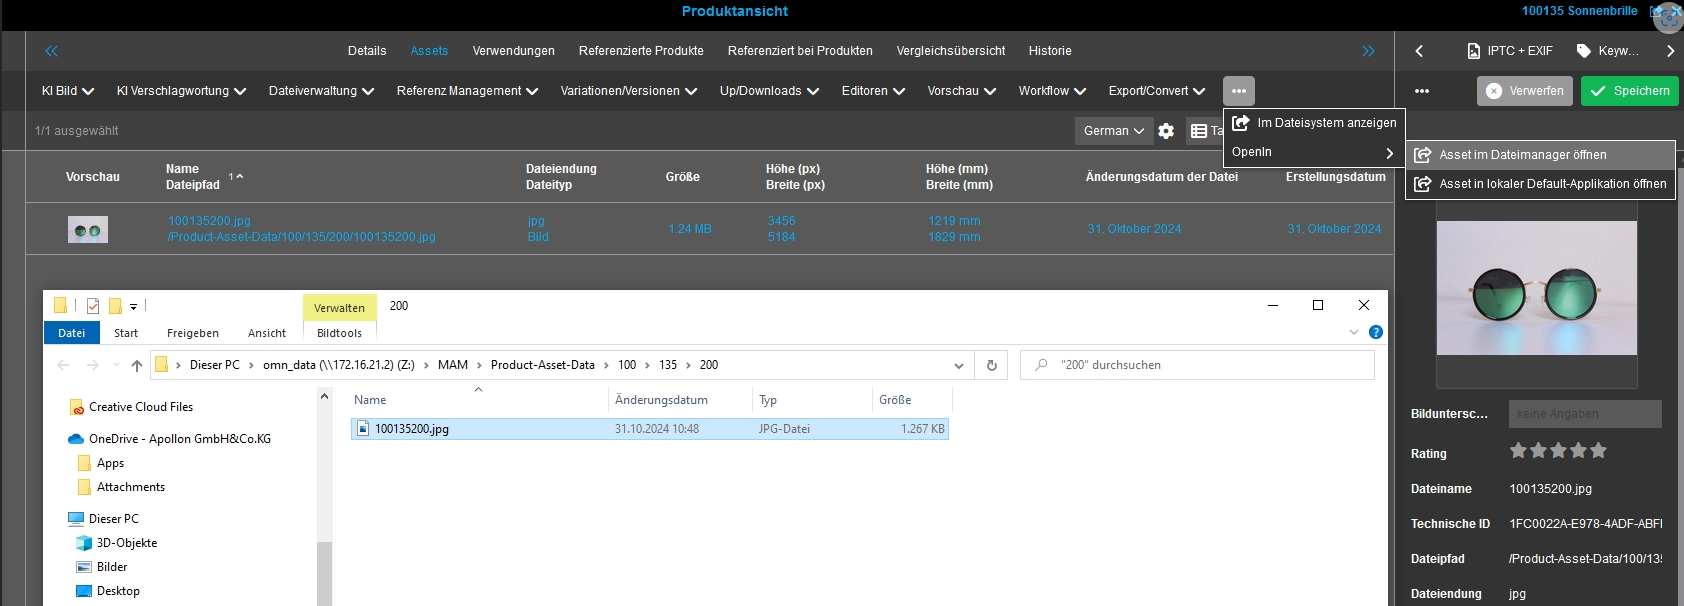Open the three-dots menu beside Verwerfen

tap(1422, 91)
